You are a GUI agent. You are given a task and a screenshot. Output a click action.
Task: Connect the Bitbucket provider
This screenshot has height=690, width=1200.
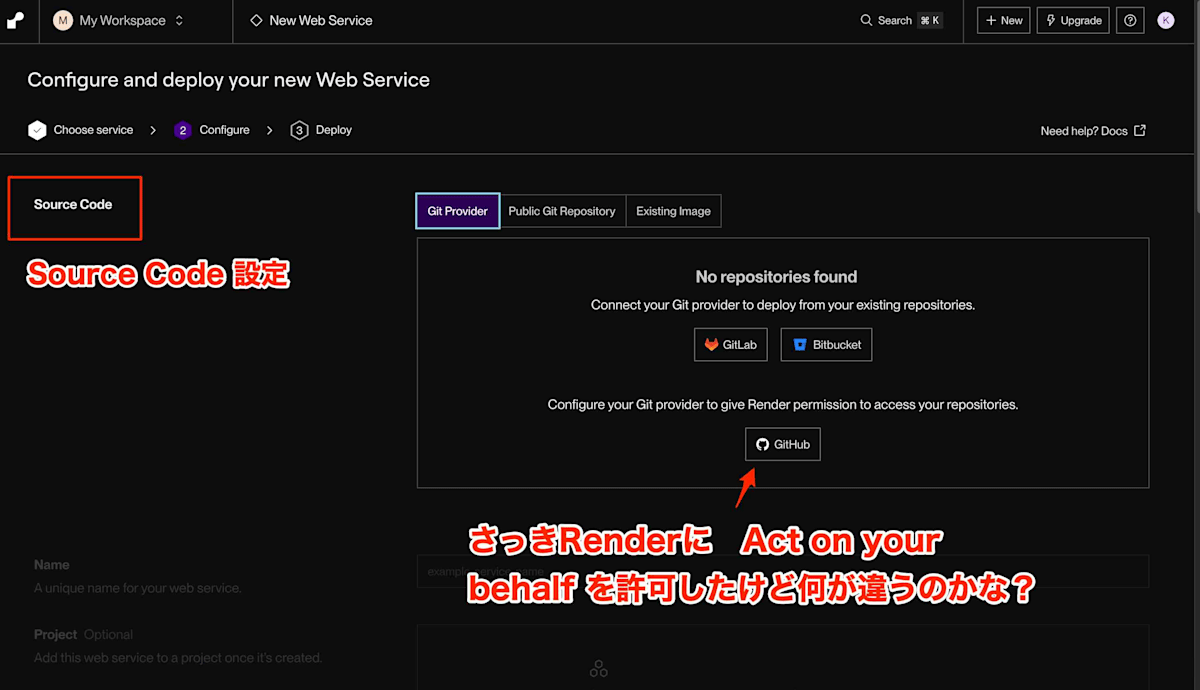[x=826, y=344]
